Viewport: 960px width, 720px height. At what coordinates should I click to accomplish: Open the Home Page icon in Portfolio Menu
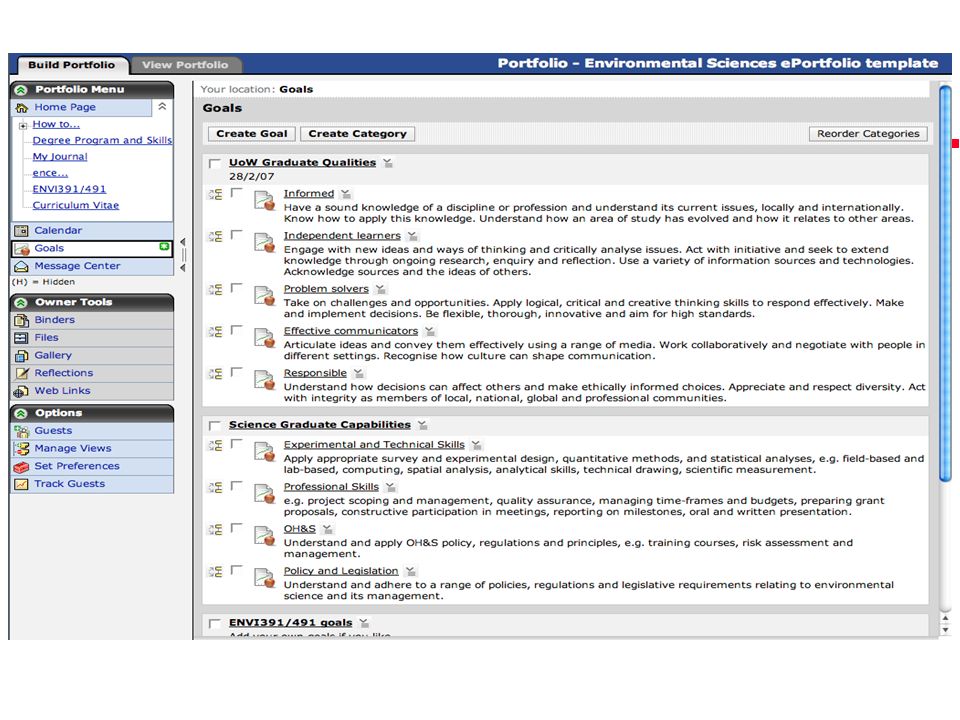[x=21, y=108]
